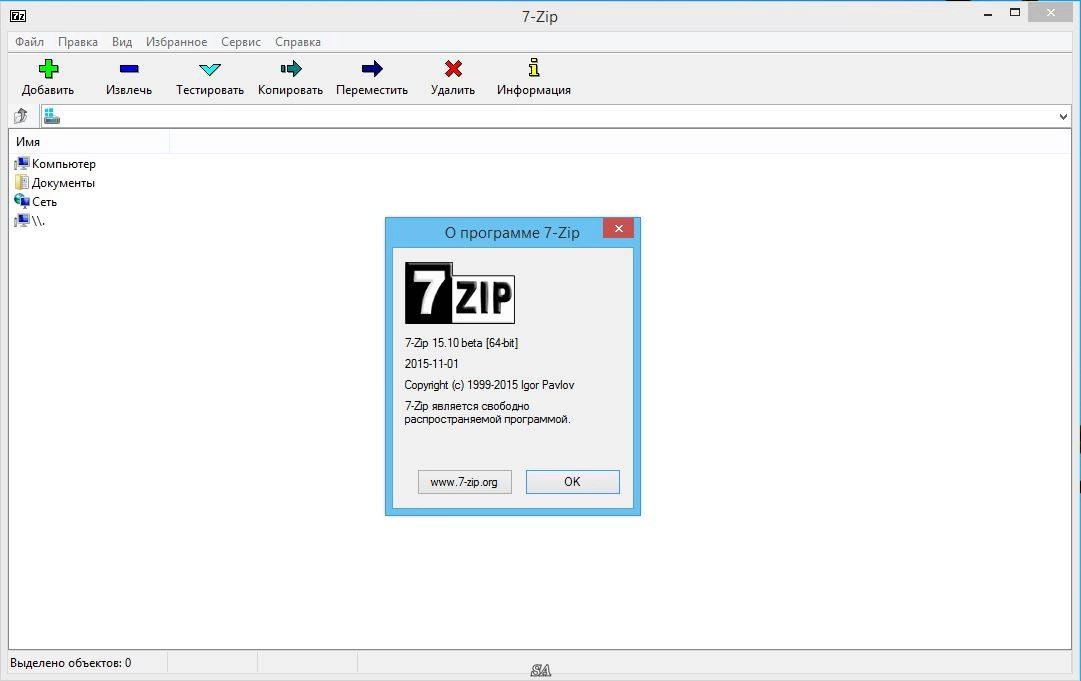The image size is (1081, 681).
Task: Open the Информация (Info) toolbar icon
Action: pyautogui.click(x=534, y=68)
